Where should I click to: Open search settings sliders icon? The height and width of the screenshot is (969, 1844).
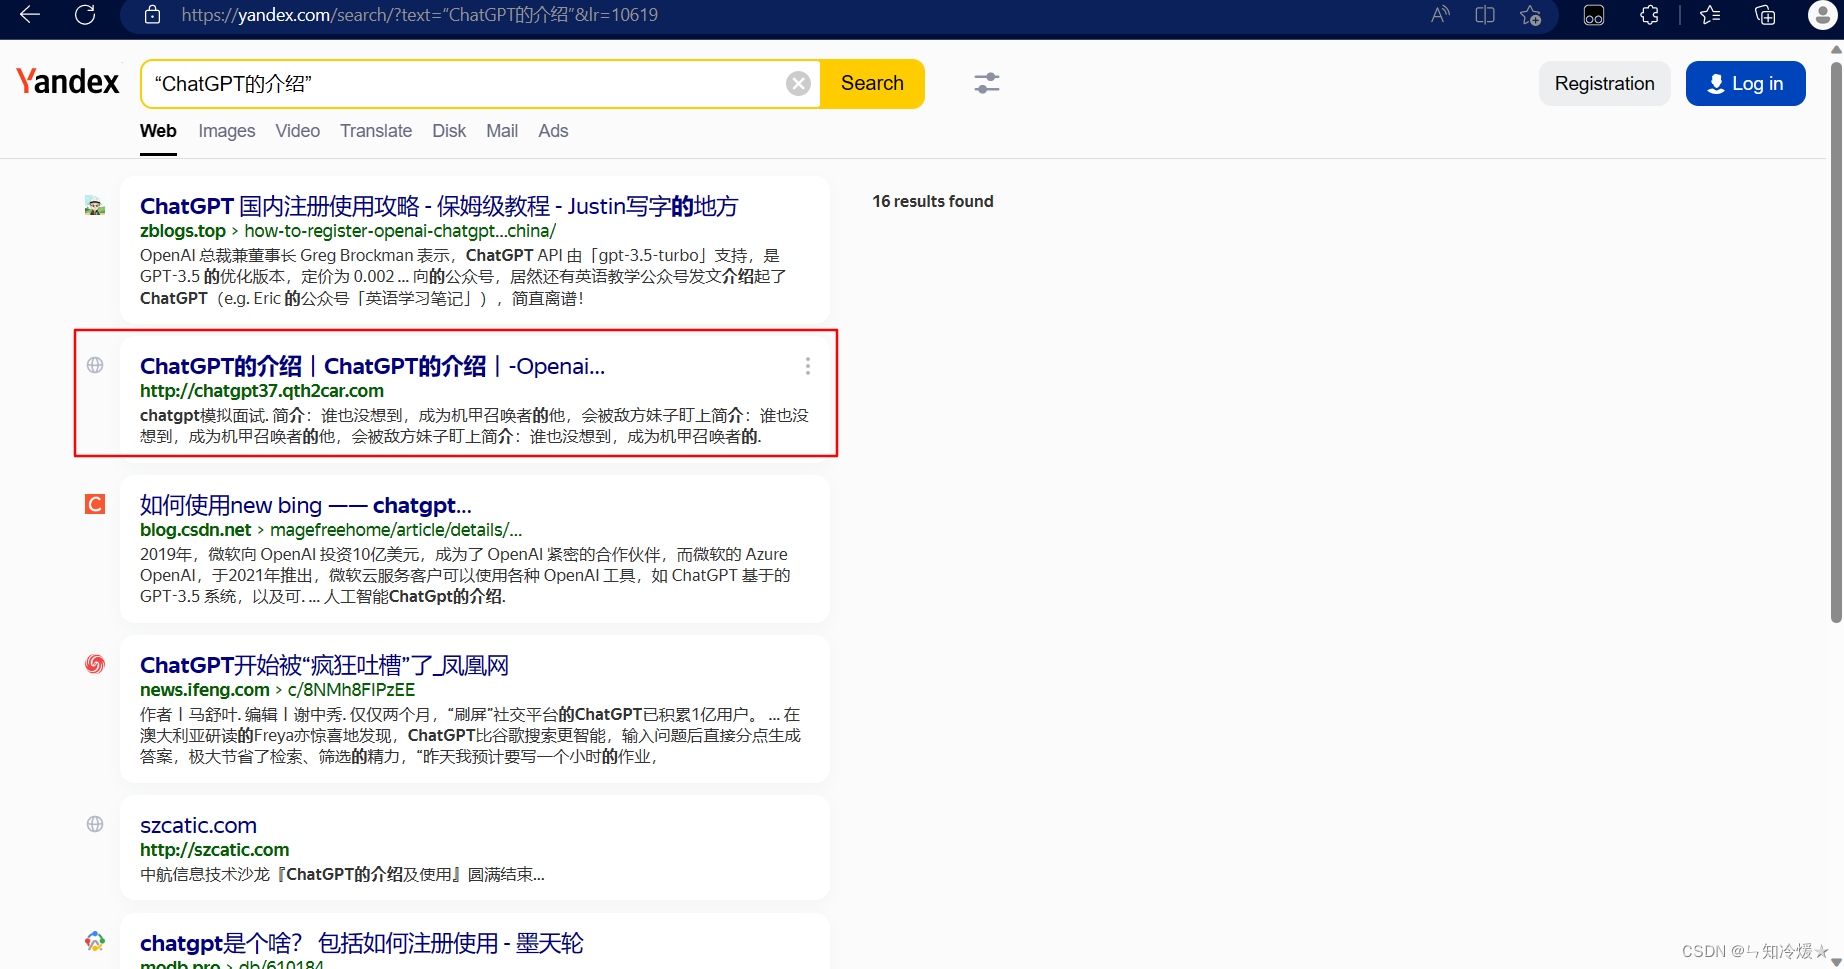[987, 83]
